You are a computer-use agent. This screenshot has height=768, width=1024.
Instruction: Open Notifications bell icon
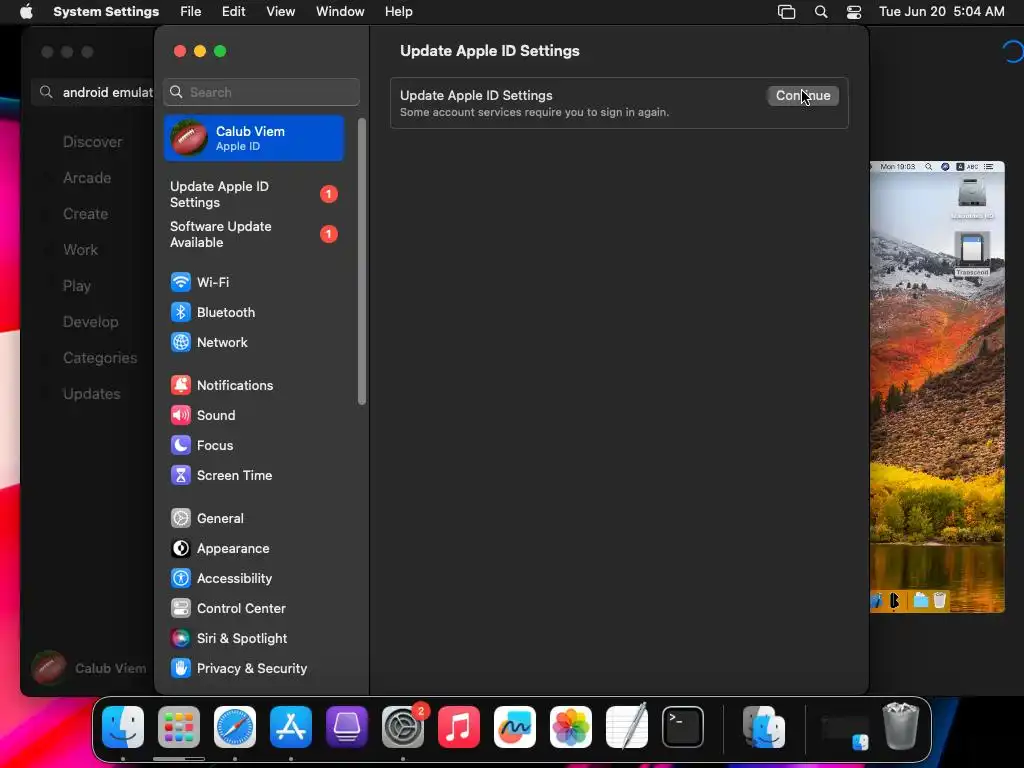[x=181, y=385]
